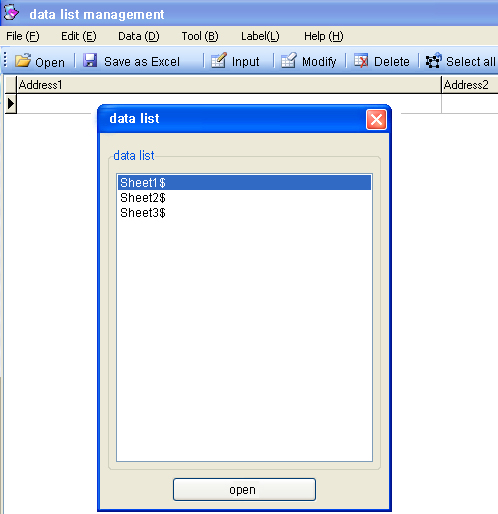Click the Modify table icon
Screen dimensions: 498x514
point(289,61)
